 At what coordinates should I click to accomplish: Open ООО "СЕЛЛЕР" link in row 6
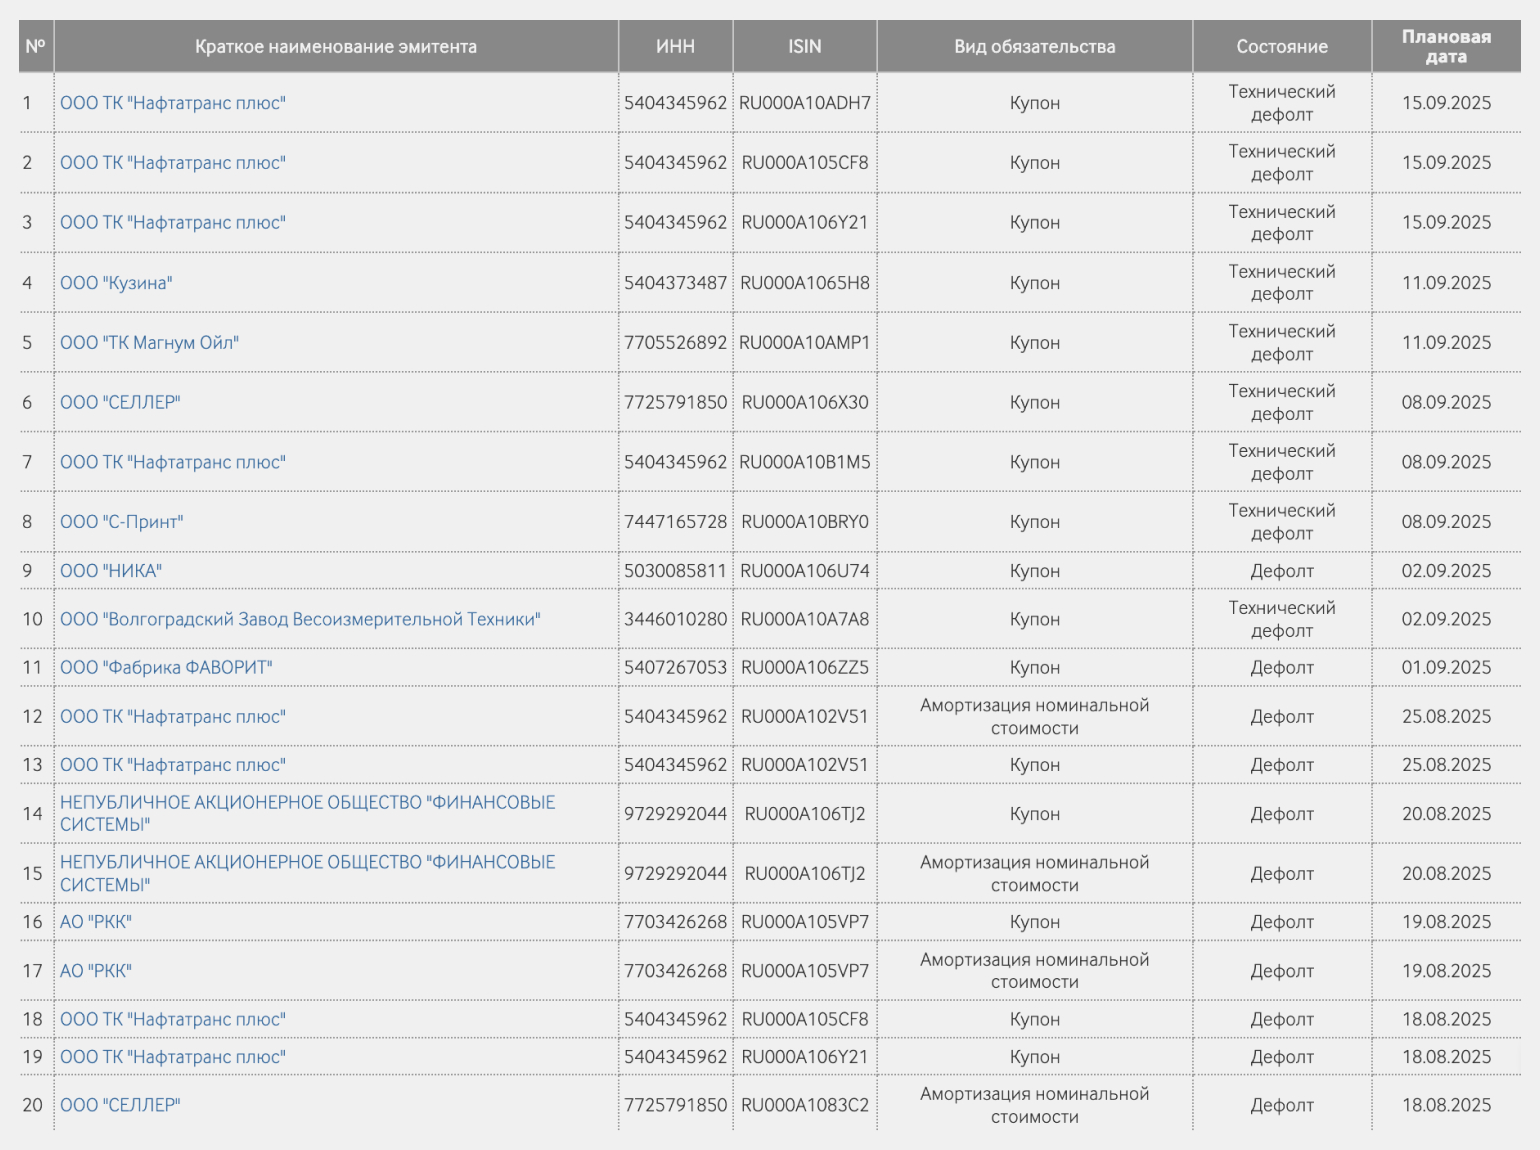120,402
